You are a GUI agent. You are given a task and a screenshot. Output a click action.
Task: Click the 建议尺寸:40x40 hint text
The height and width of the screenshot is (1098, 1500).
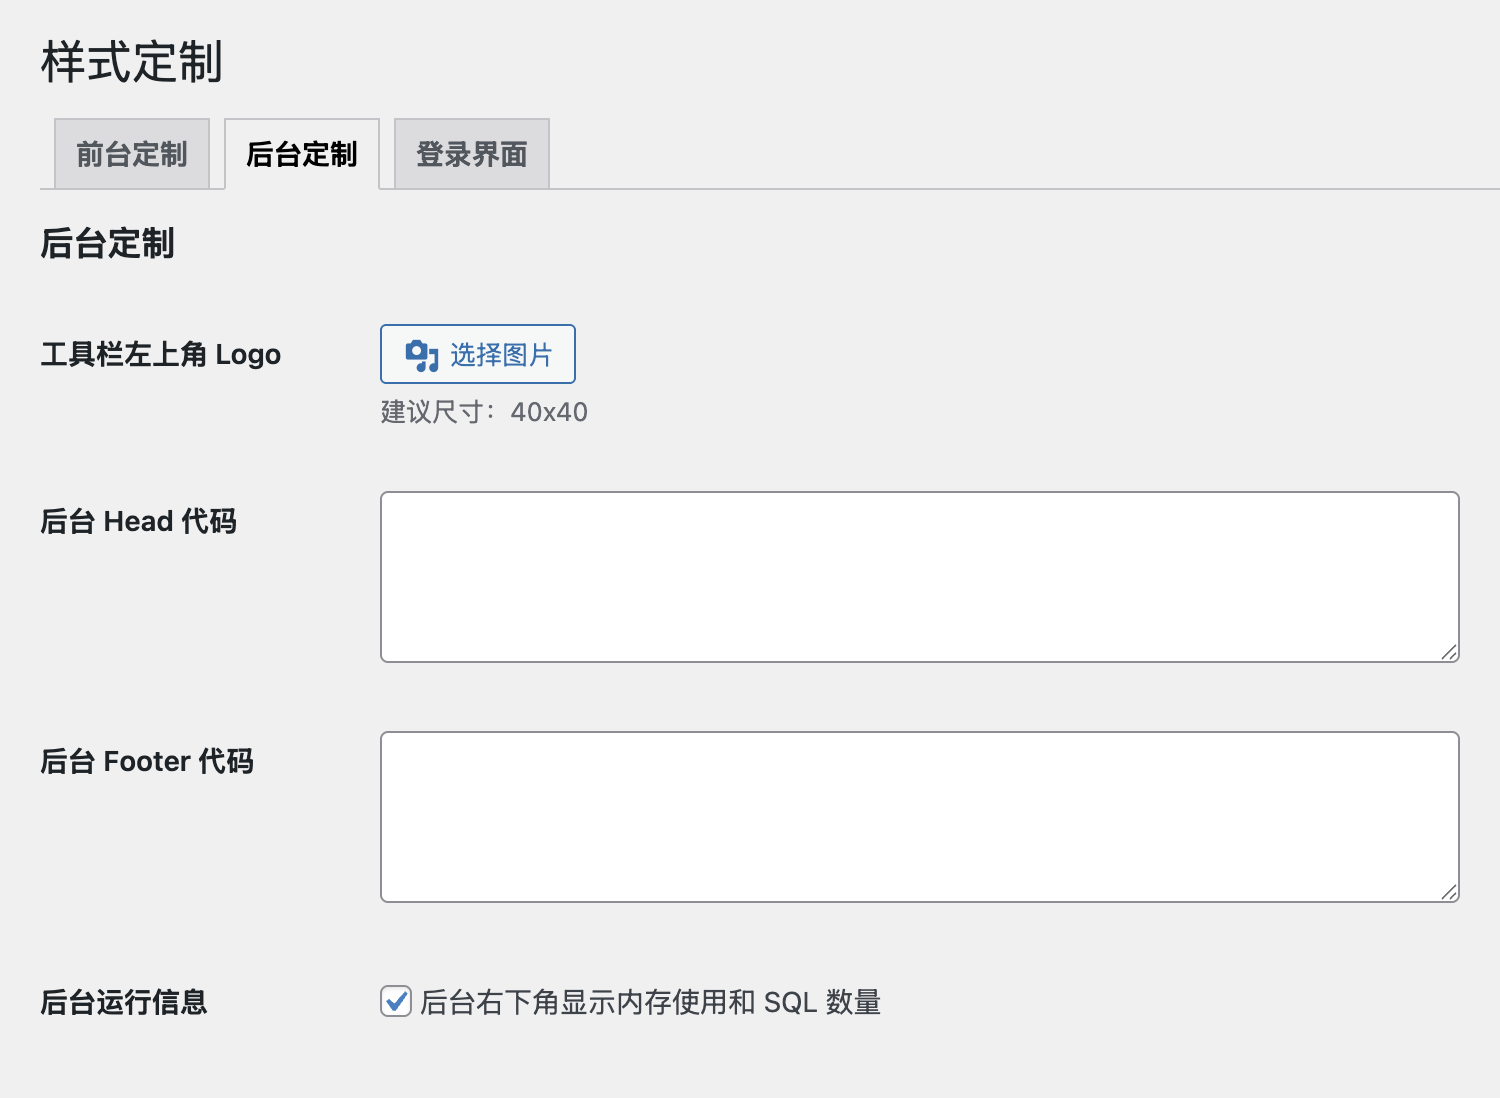484,412
